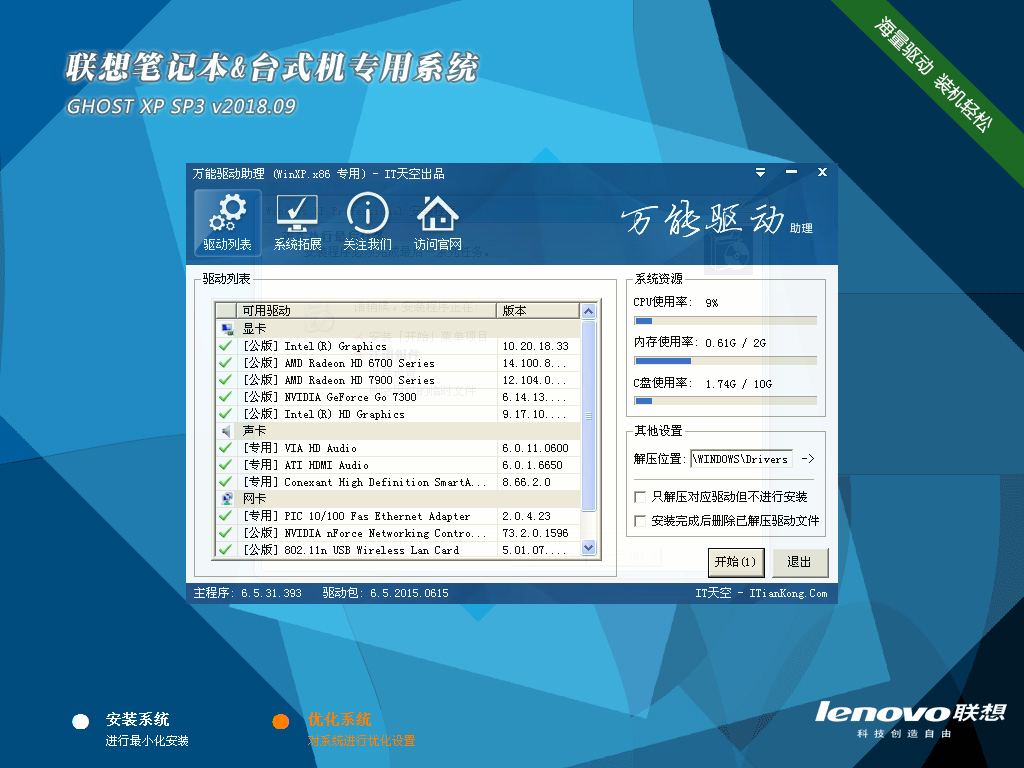Toggle checkmark for AMD Radeon HD 7900 Series
This screenshot has height=768, width=1024.
tap(225, 380)
